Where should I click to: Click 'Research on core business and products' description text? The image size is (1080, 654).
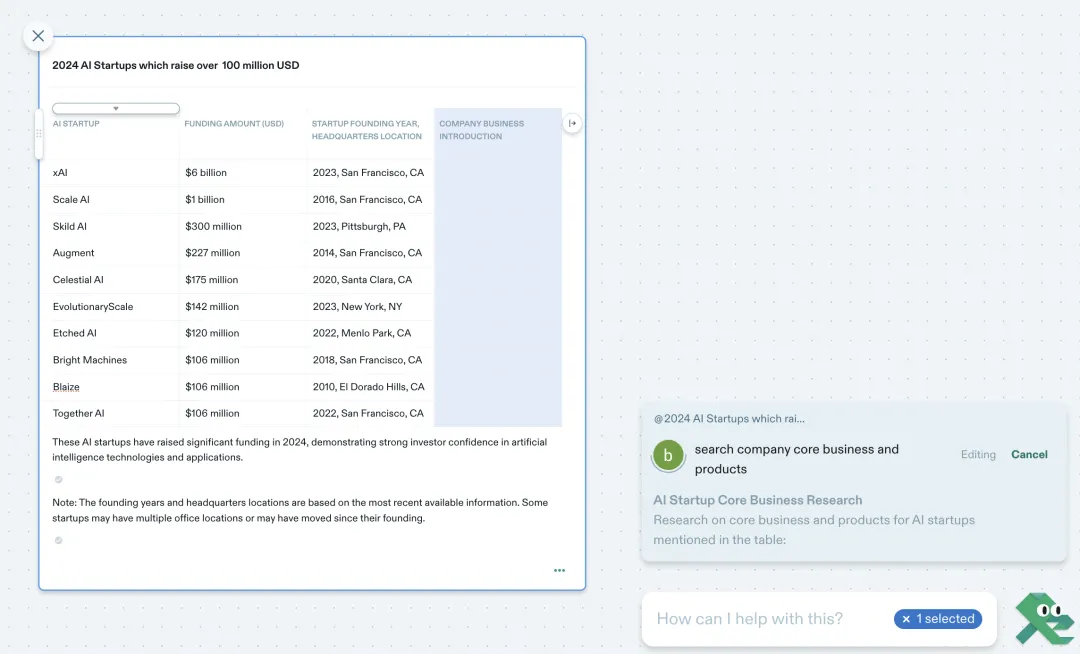pos(814,530)
